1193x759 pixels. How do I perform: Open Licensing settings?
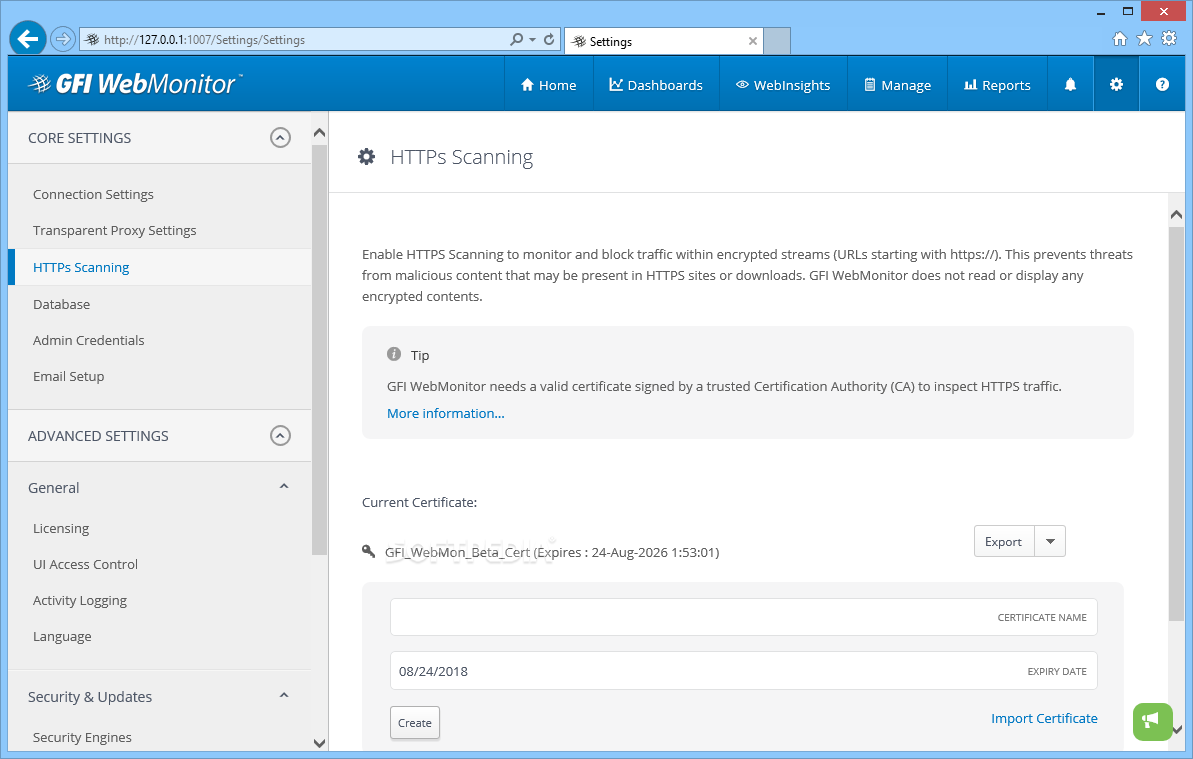[x=61, y=528]
